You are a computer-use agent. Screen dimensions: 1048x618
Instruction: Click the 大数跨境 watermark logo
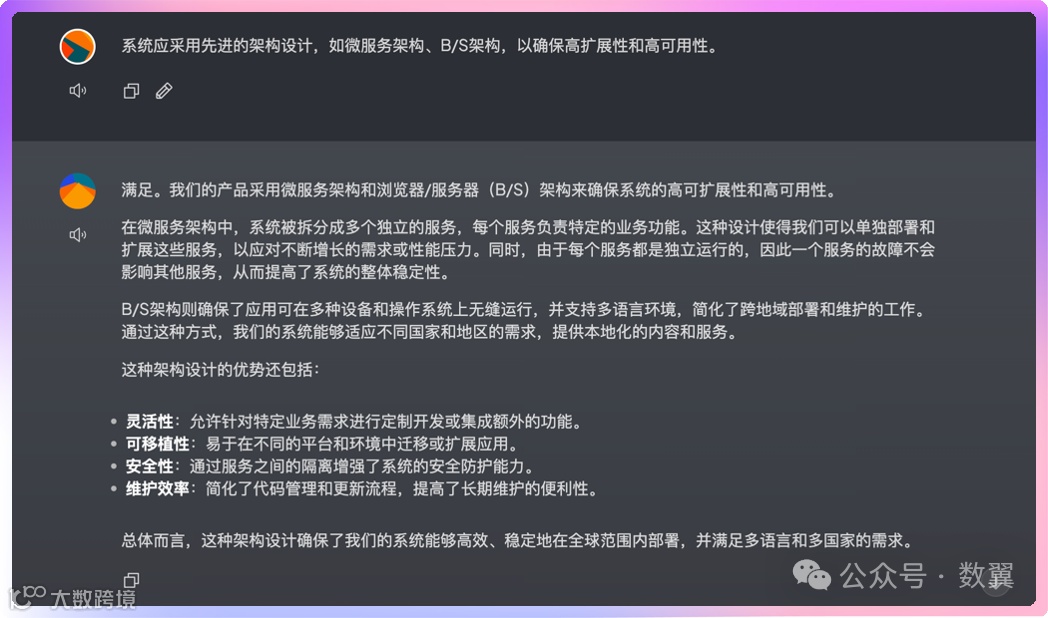tap(72, 598)
